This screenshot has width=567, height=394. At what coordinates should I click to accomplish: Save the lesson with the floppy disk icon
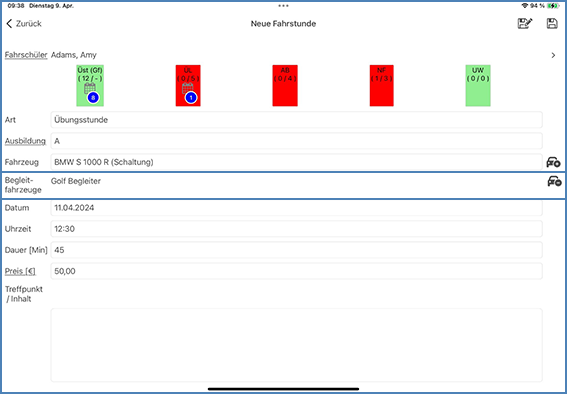552,23
